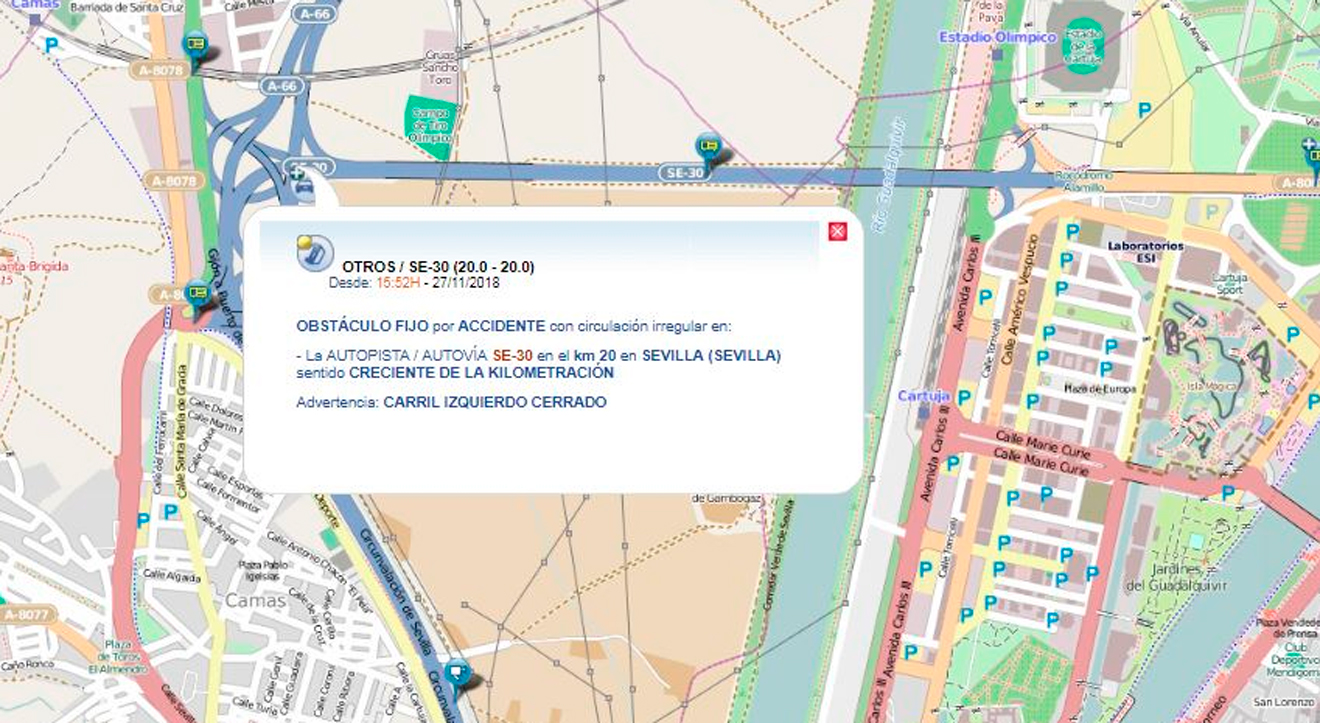
Task: Click the Estadio Olímpico map label
Action: coord(997,37)
